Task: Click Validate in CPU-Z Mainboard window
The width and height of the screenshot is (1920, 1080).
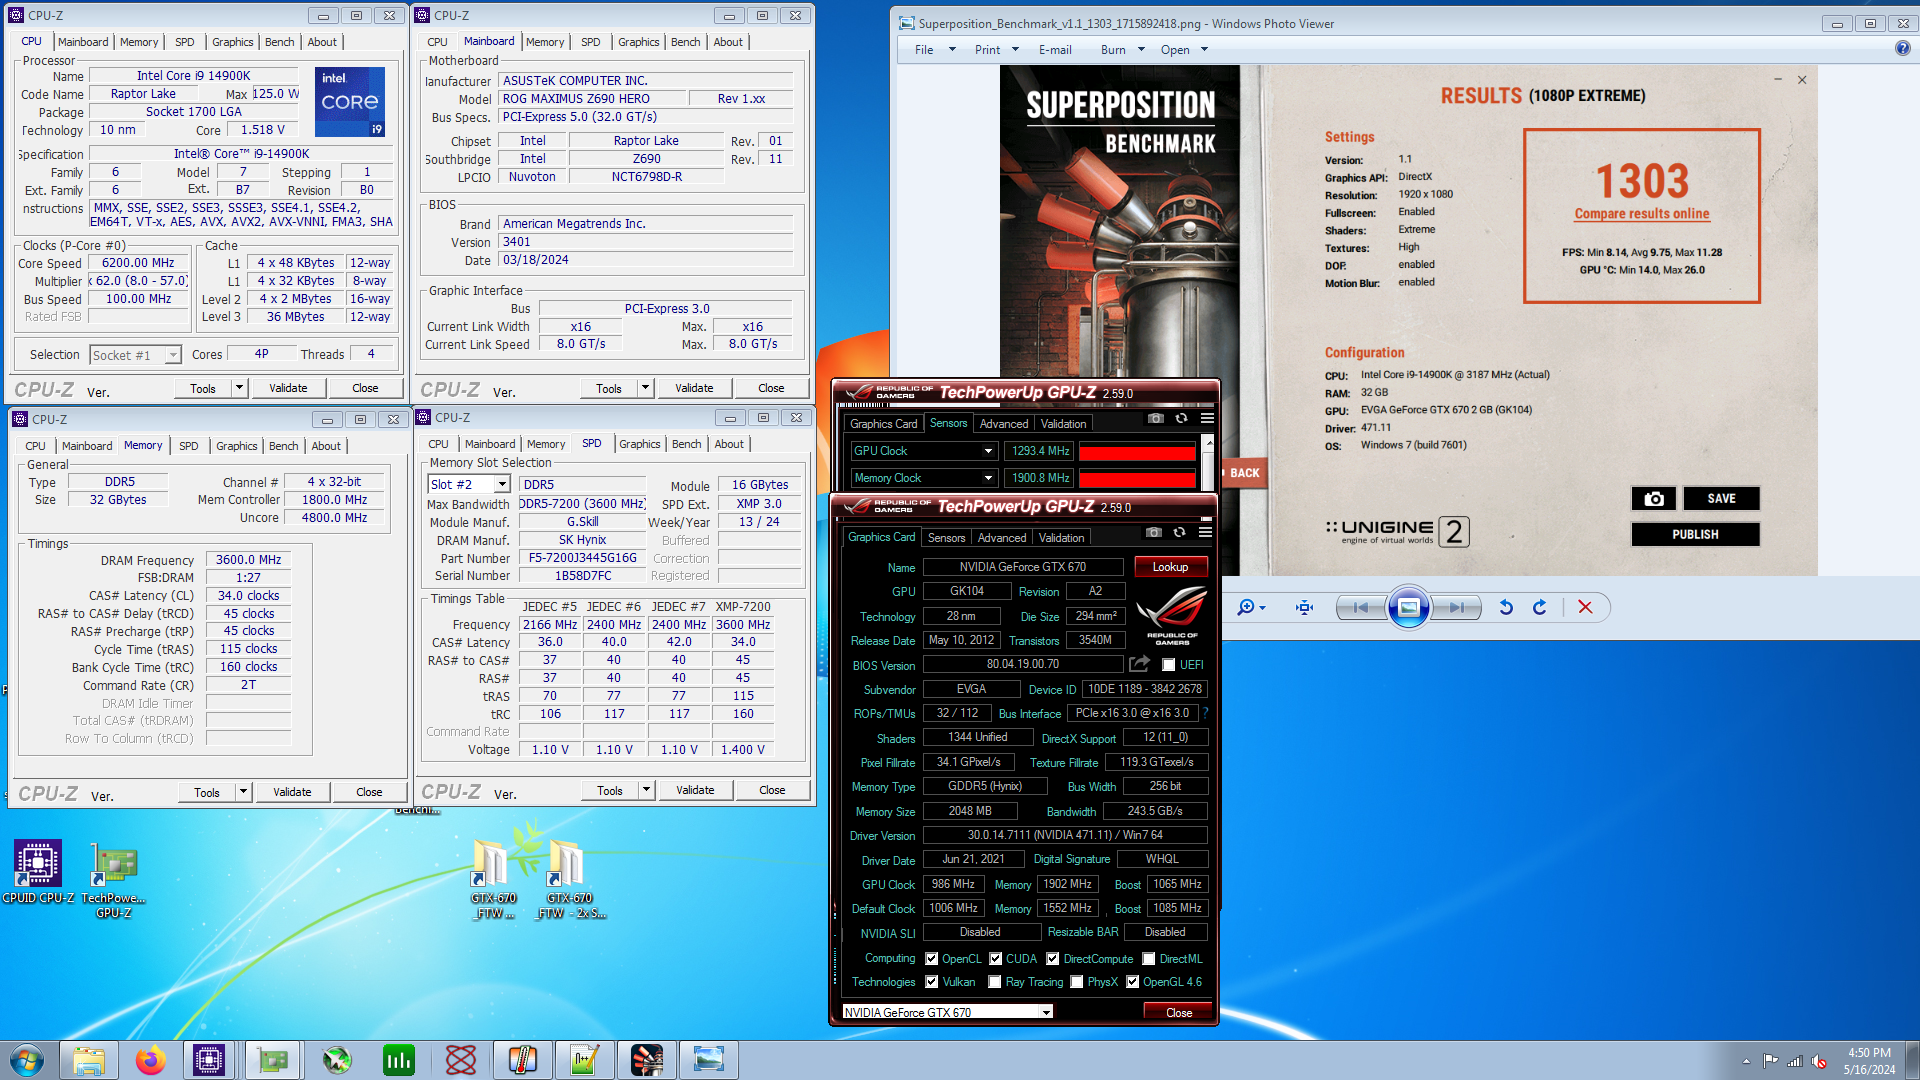Action: point(694,388)
